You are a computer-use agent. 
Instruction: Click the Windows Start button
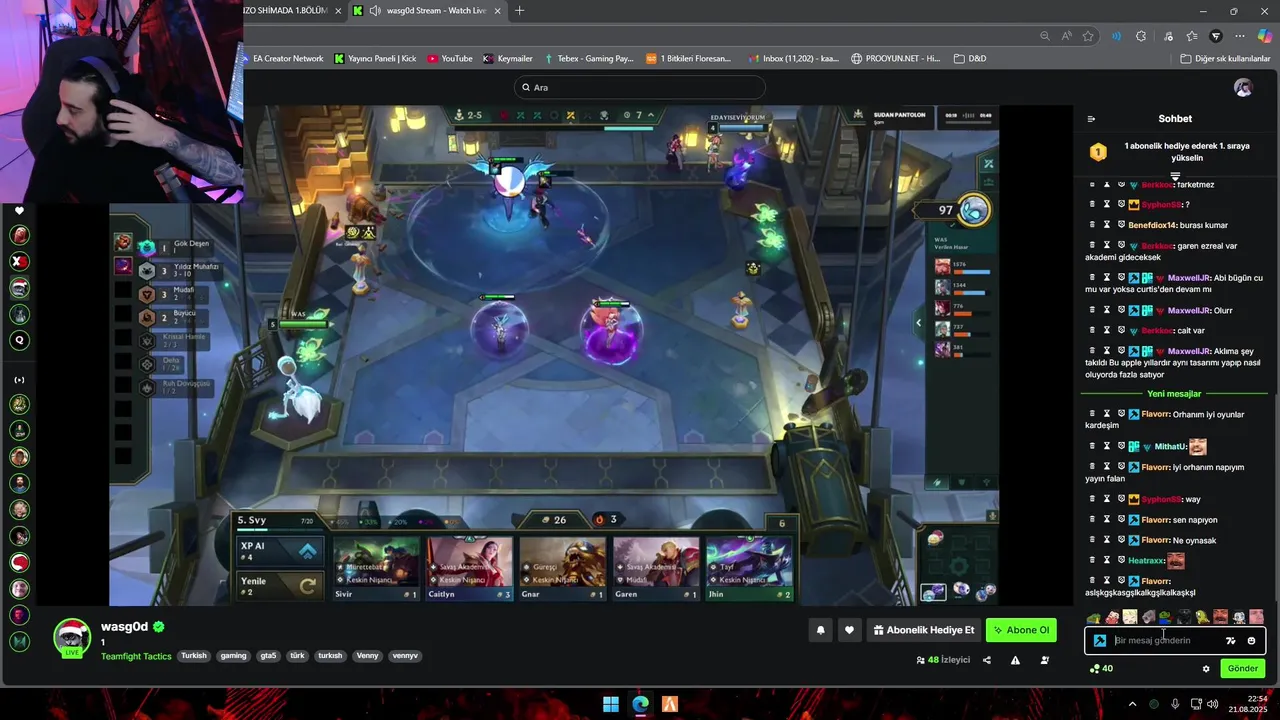tap(610, 704)
